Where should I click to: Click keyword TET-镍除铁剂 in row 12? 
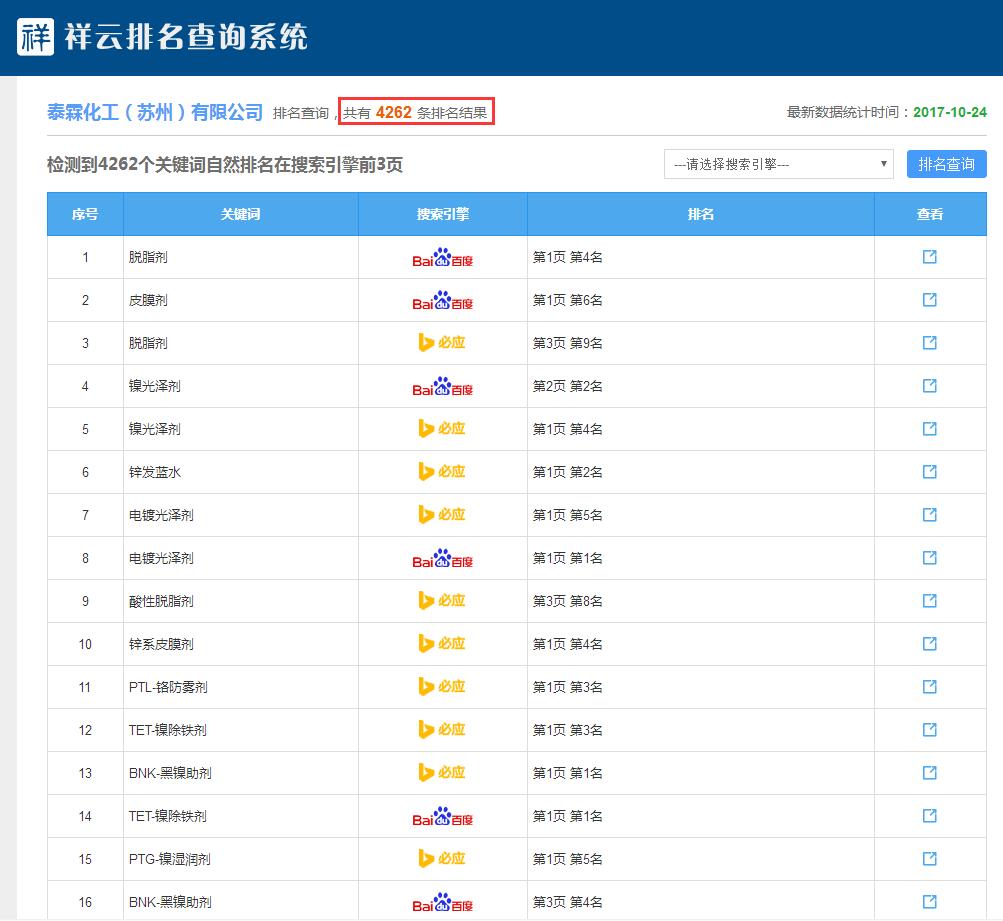click(168, 730)
